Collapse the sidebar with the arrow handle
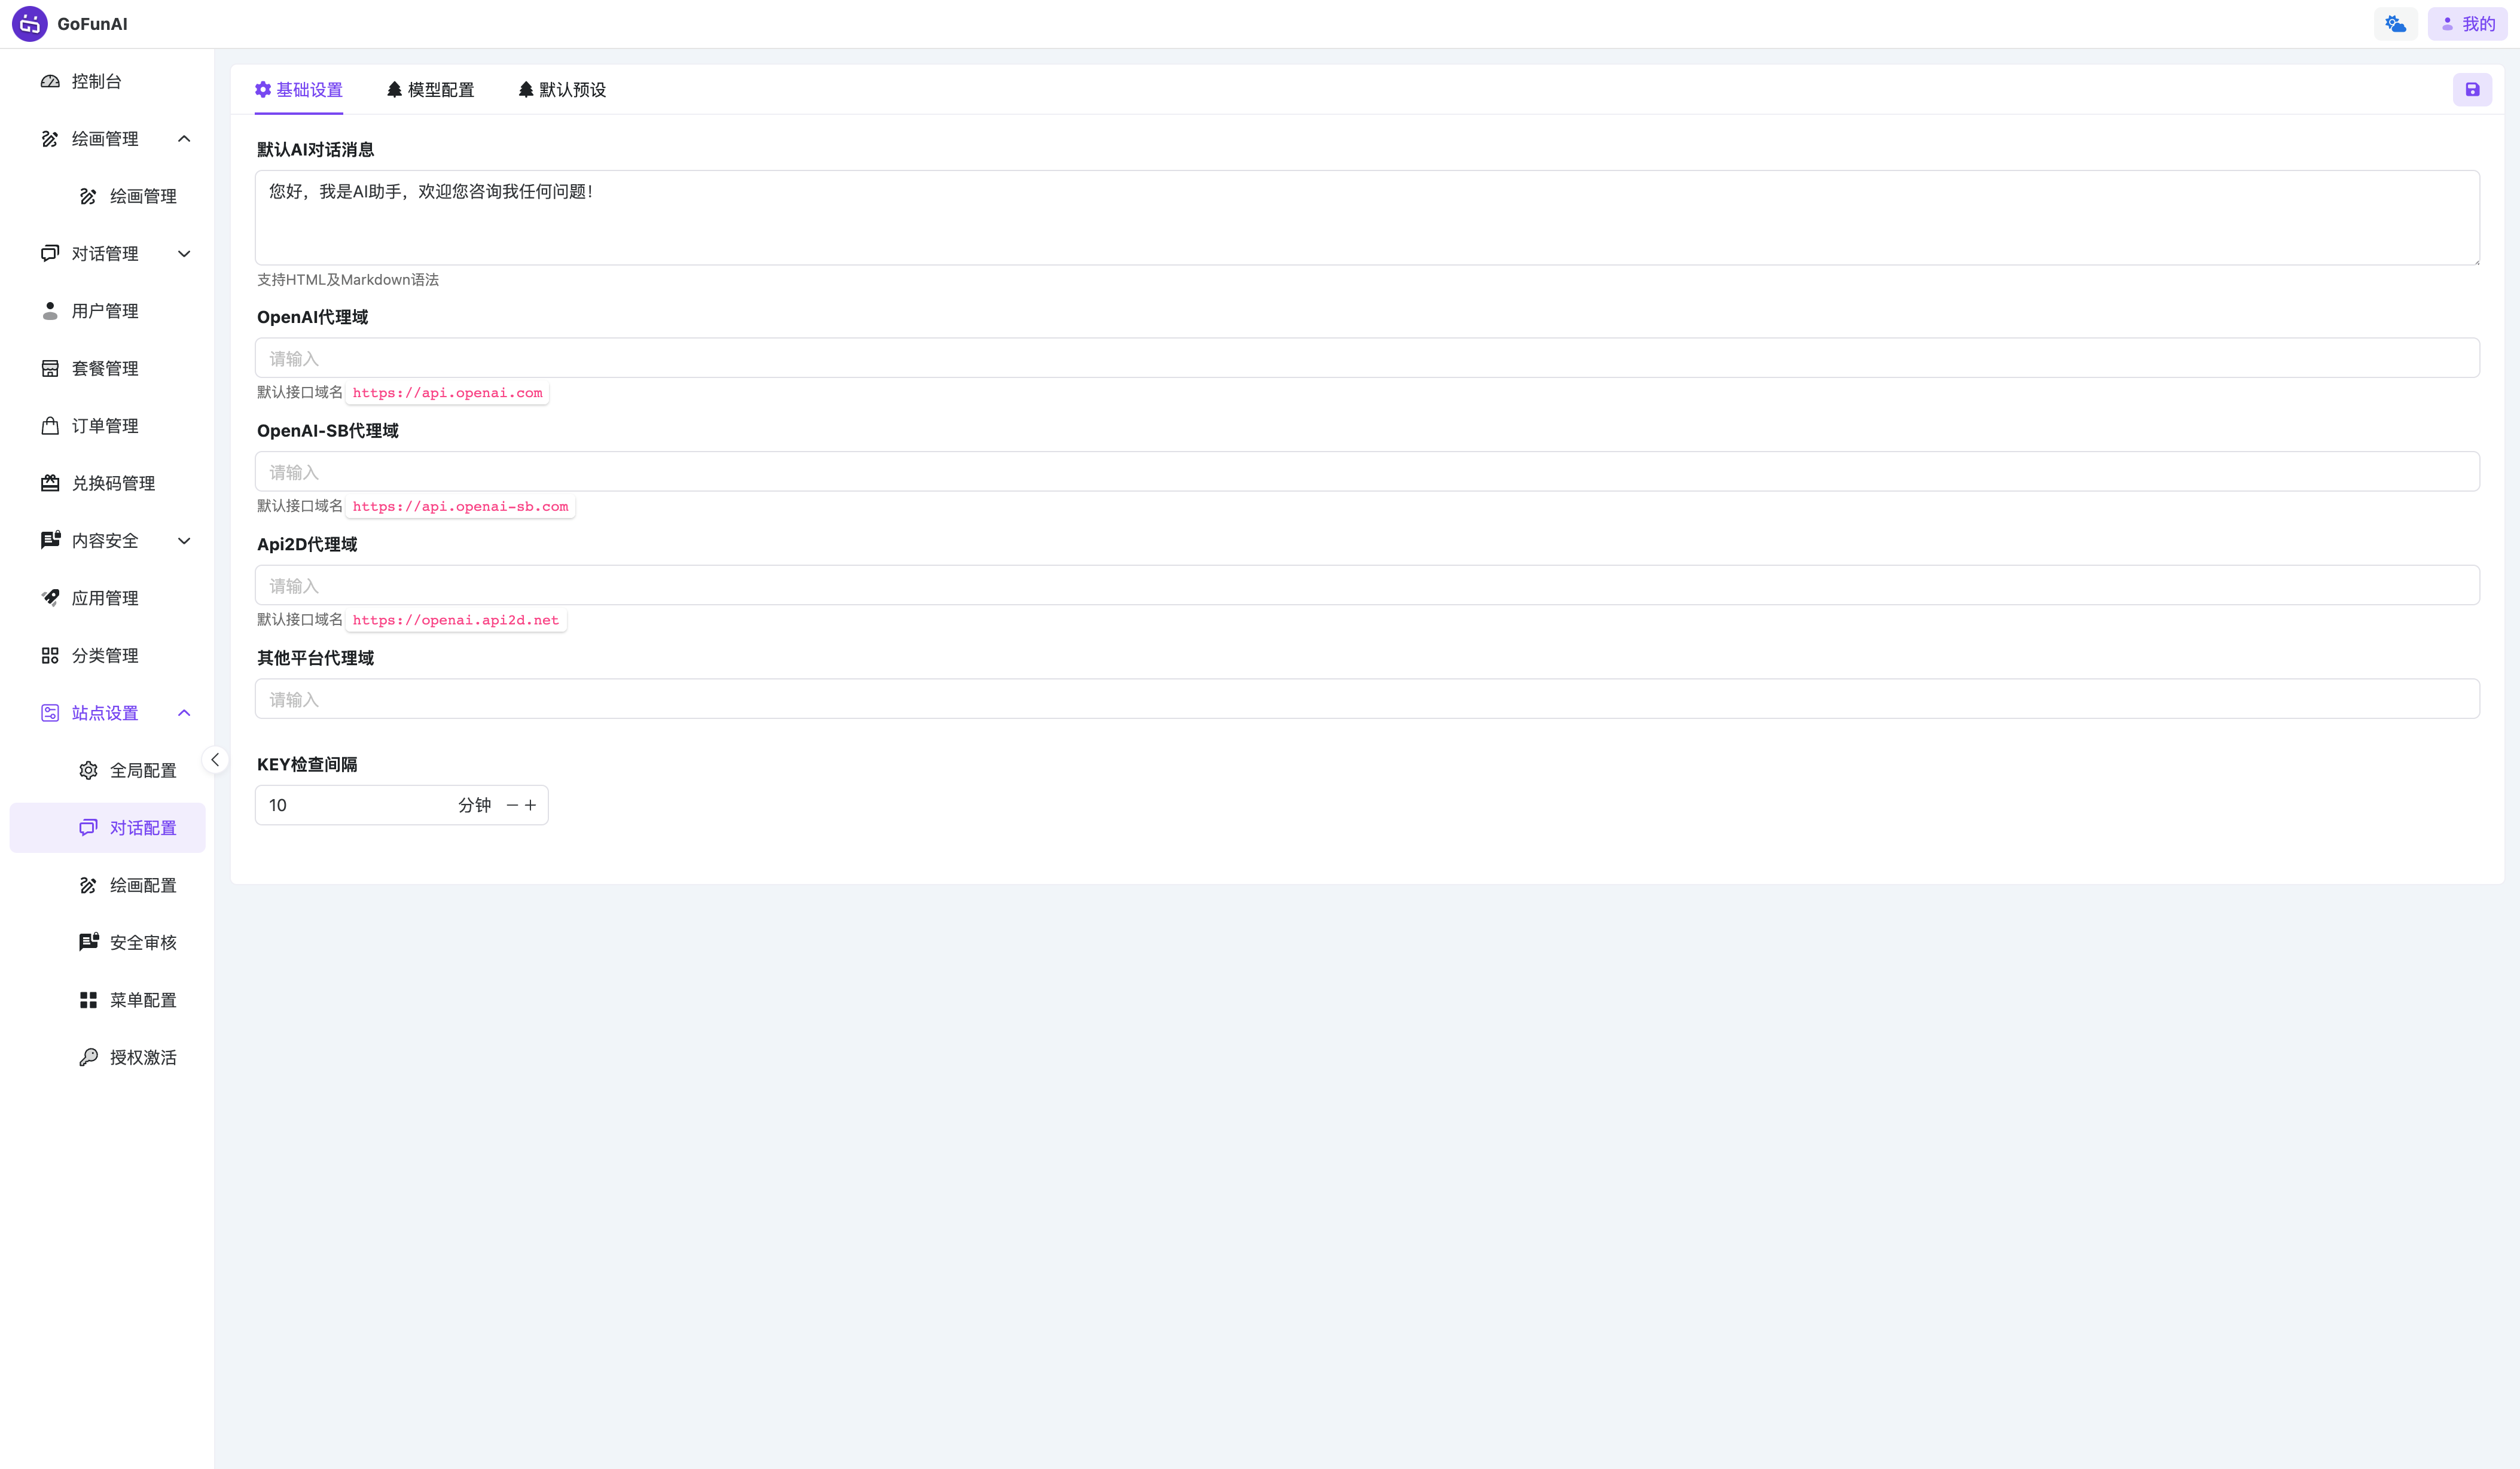The width and height of the screenshot is (2520, 1469). tap(215, 760)
